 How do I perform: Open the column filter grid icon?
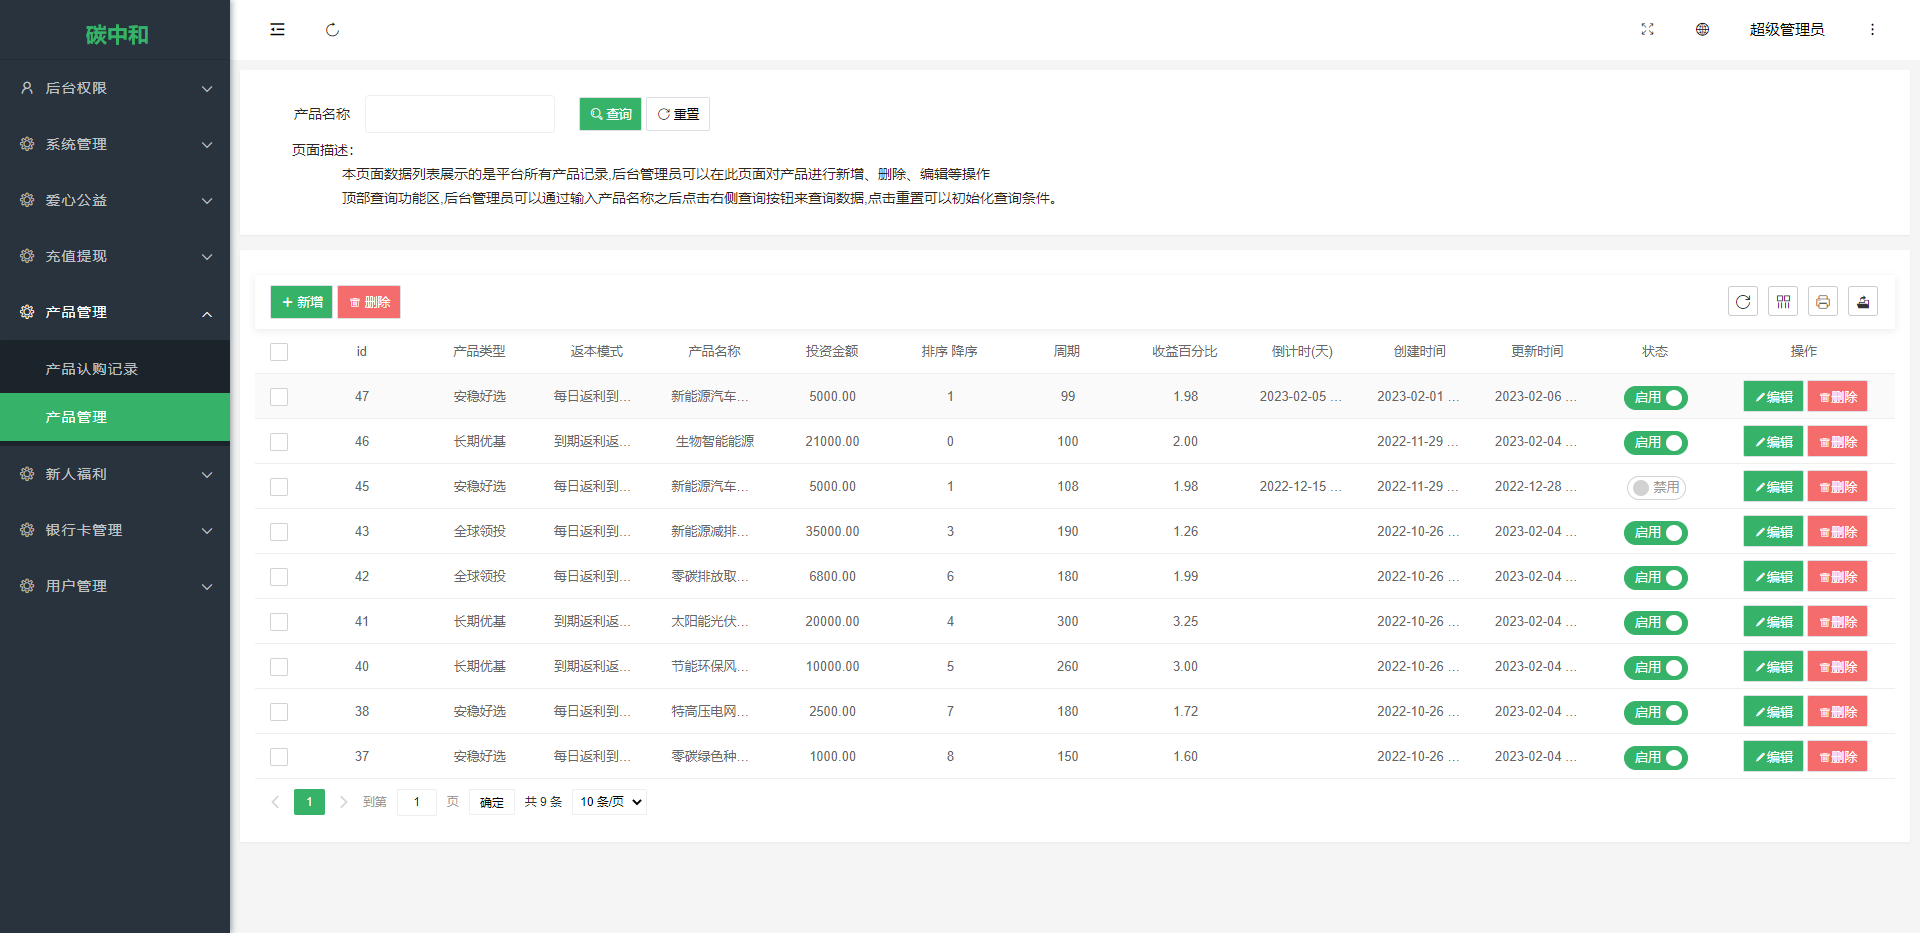tap(1783, 302)
